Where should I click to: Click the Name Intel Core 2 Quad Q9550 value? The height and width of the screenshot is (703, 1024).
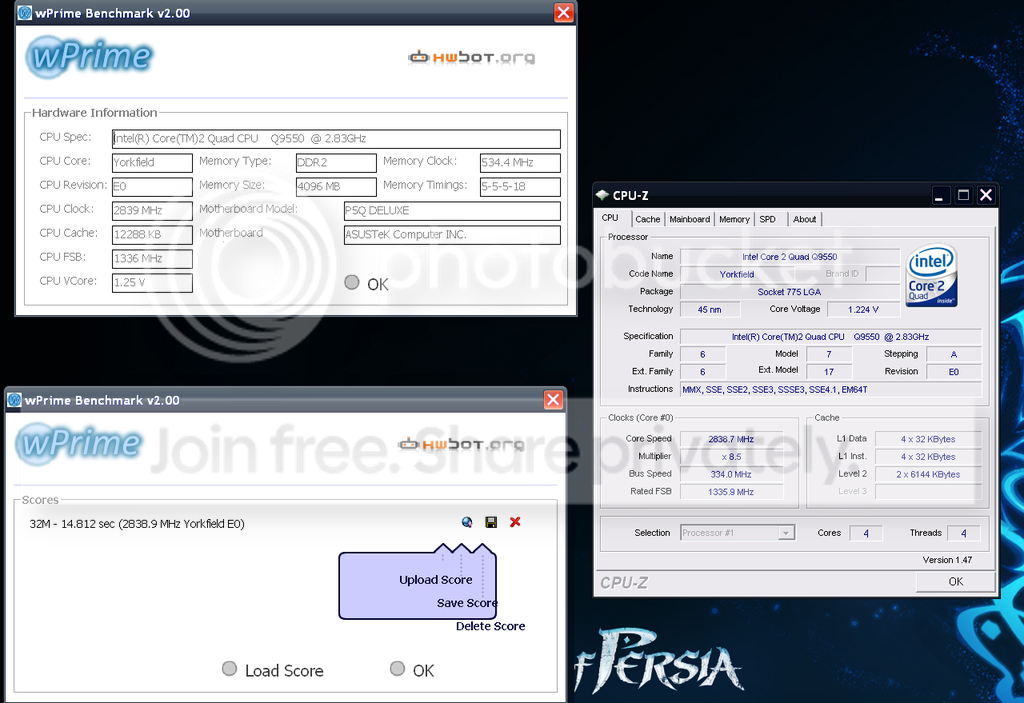click(x=790, y=257)
